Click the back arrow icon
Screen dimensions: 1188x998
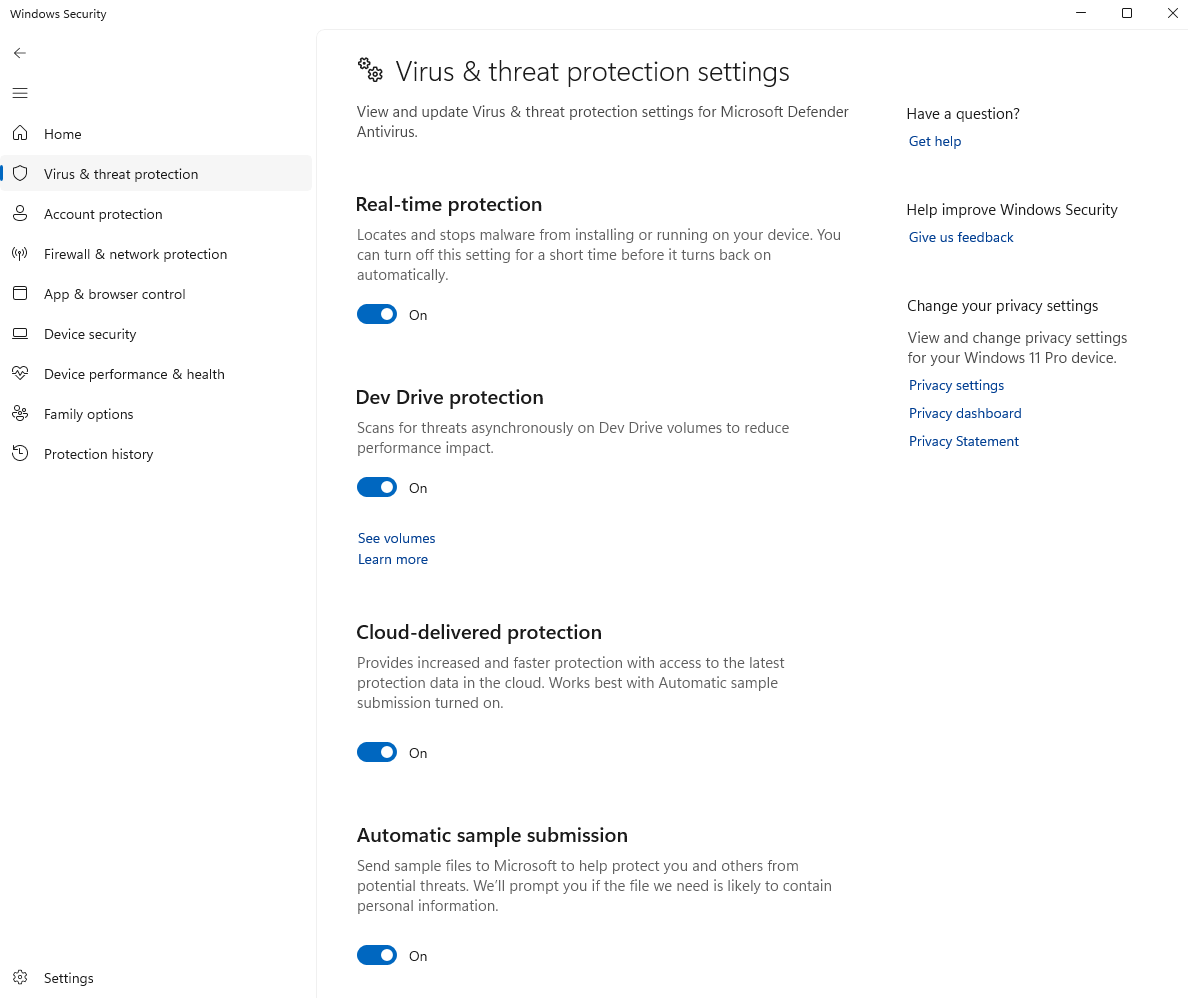[x=20, y=53]
